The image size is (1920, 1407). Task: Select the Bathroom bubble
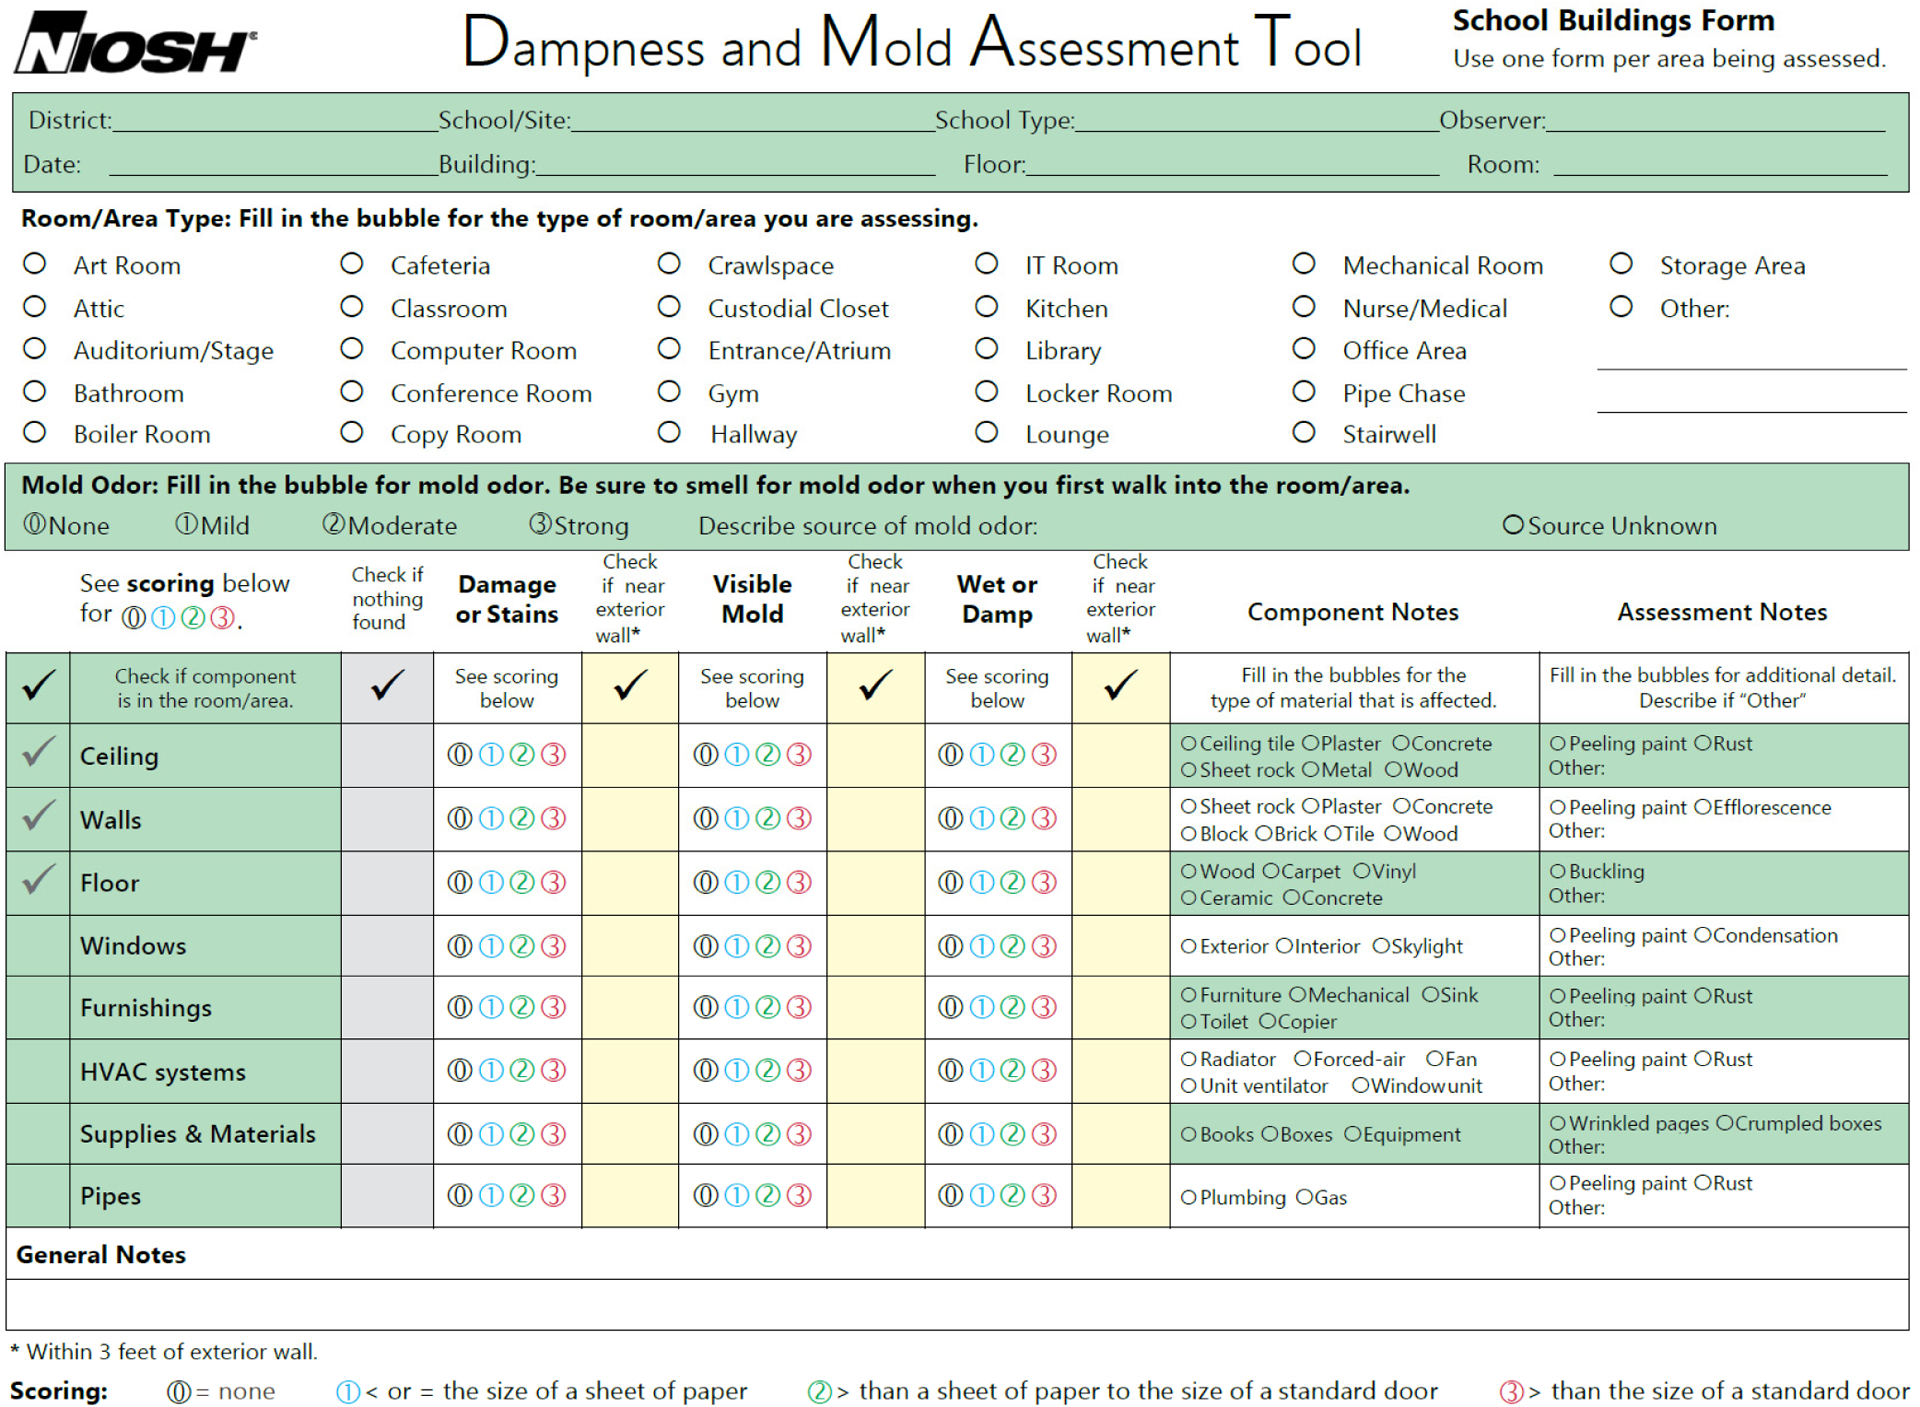click(35, 391)
